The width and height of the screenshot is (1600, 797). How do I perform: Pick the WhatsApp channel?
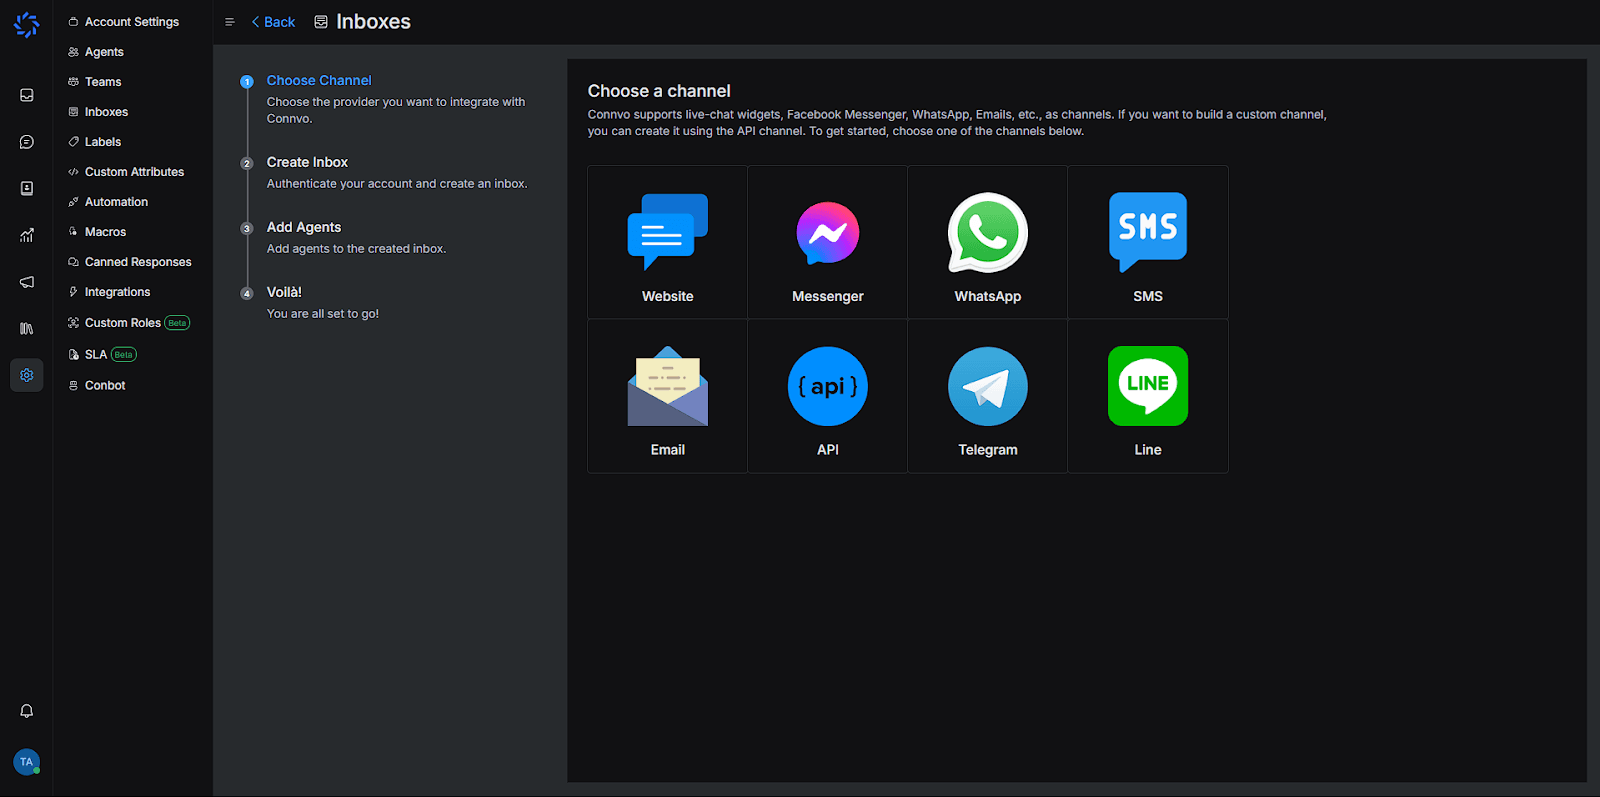987,233
